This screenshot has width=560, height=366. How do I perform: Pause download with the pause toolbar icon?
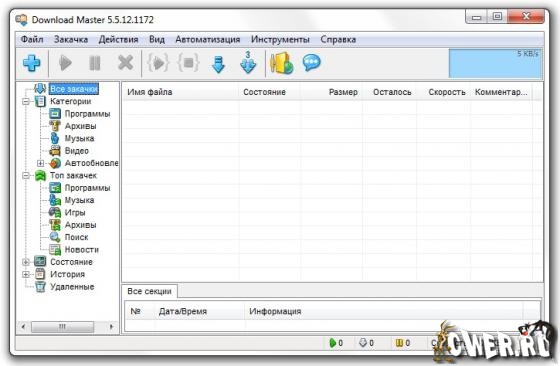95,63
